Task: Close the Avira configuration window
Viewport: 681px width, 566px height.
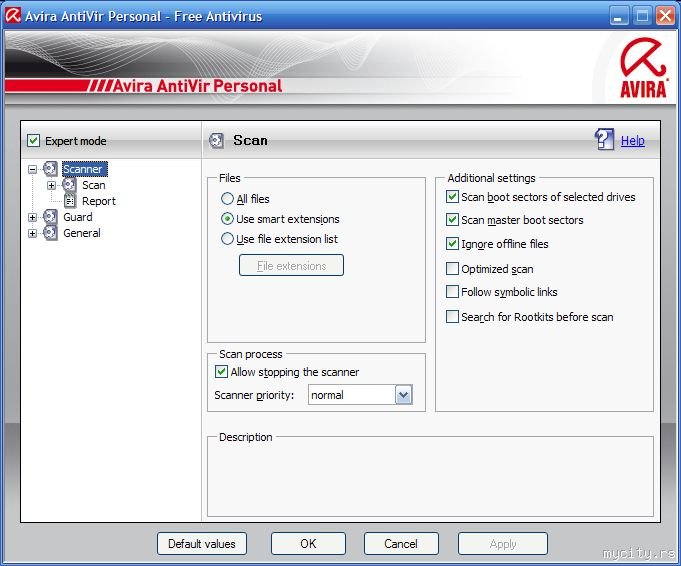Action: pos(665,16)
